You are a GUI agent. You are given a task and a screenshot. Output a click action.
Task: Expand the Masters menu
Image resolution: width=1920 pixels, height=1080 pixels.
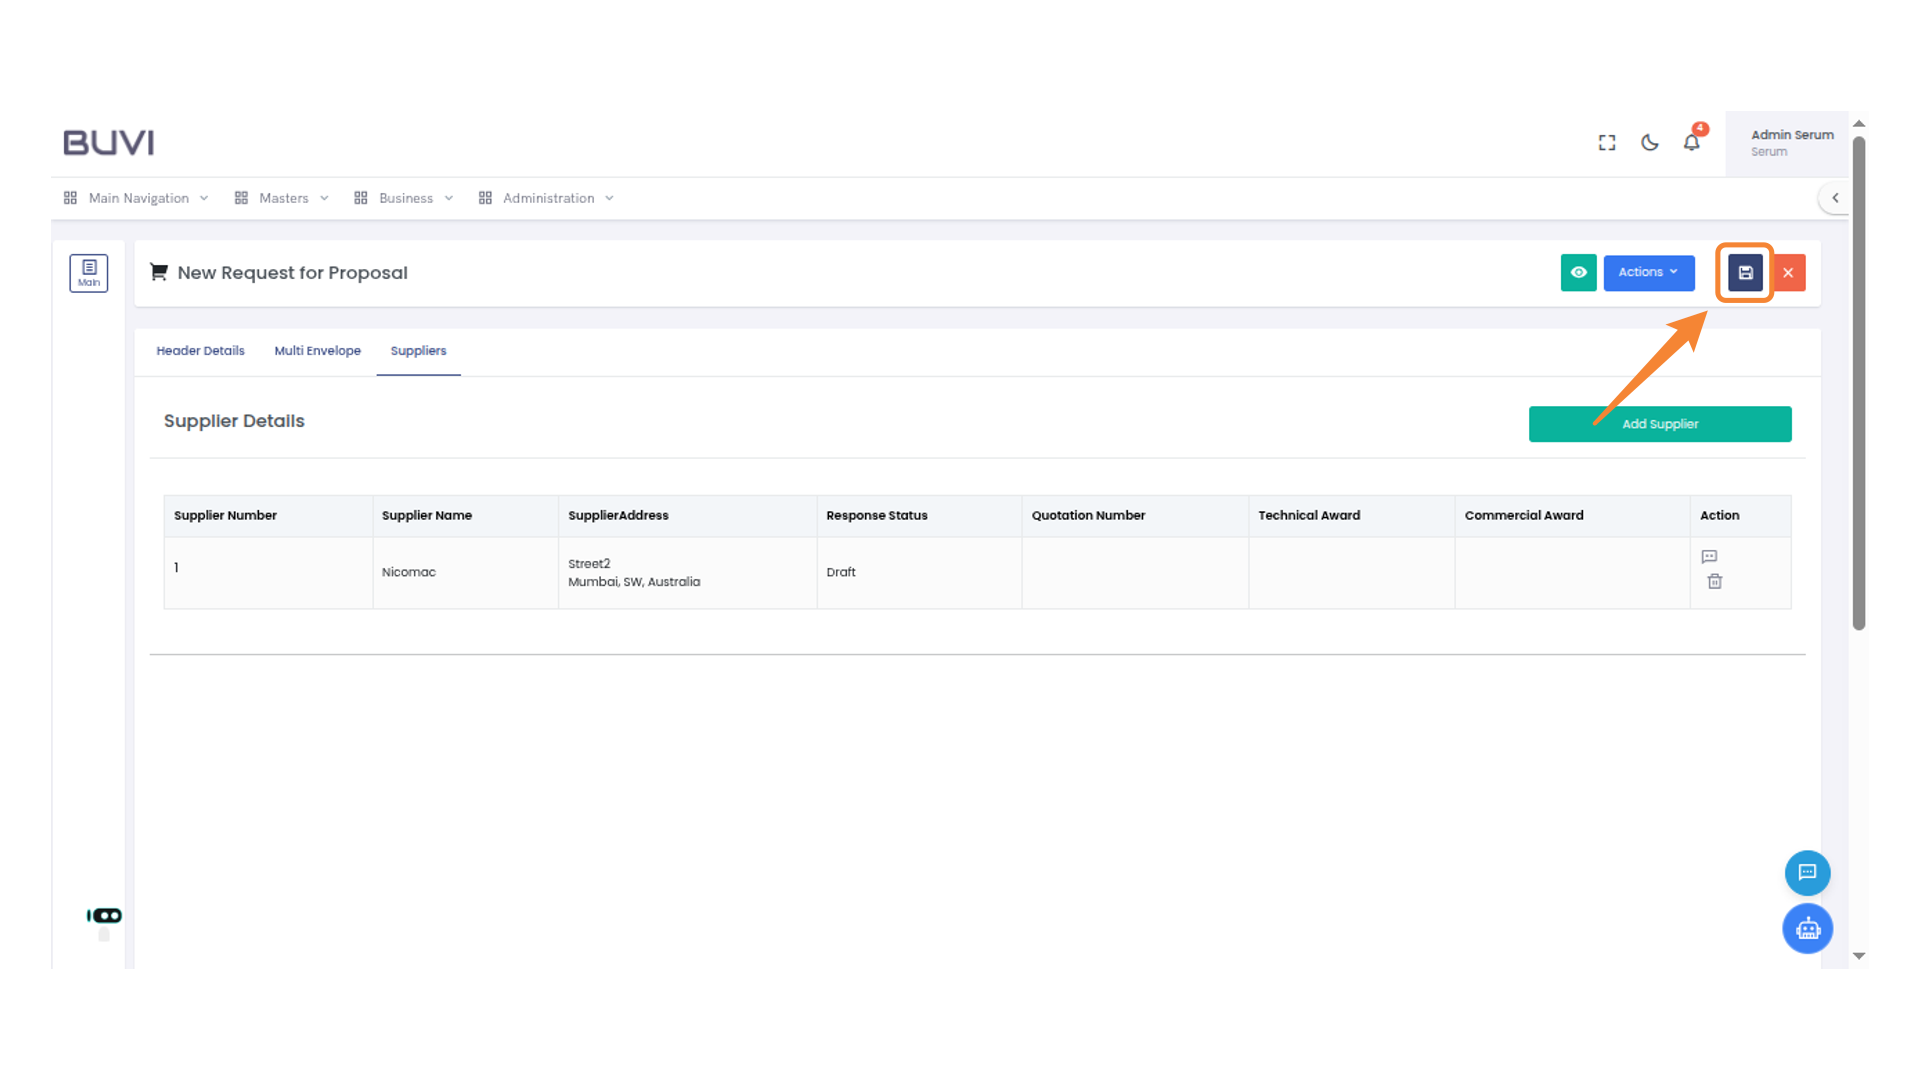282,198
